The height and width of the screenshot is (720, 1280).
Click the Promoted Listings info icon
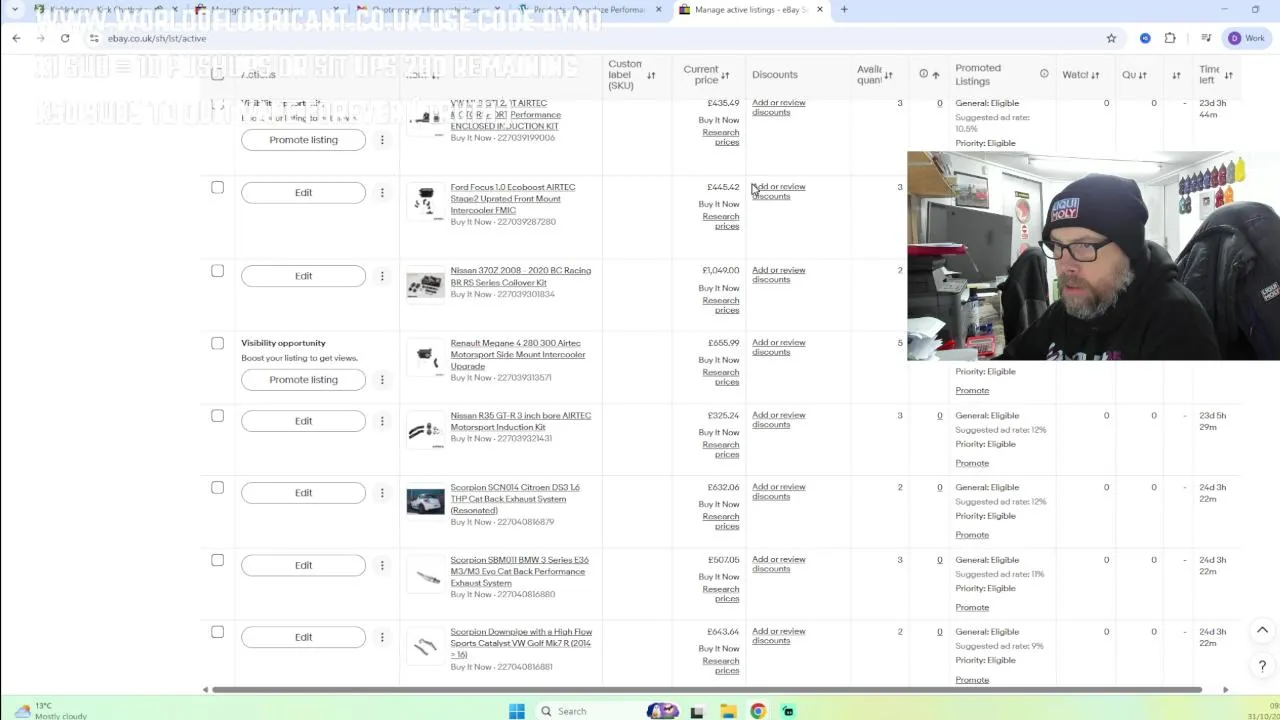(x=1044, y=74)
